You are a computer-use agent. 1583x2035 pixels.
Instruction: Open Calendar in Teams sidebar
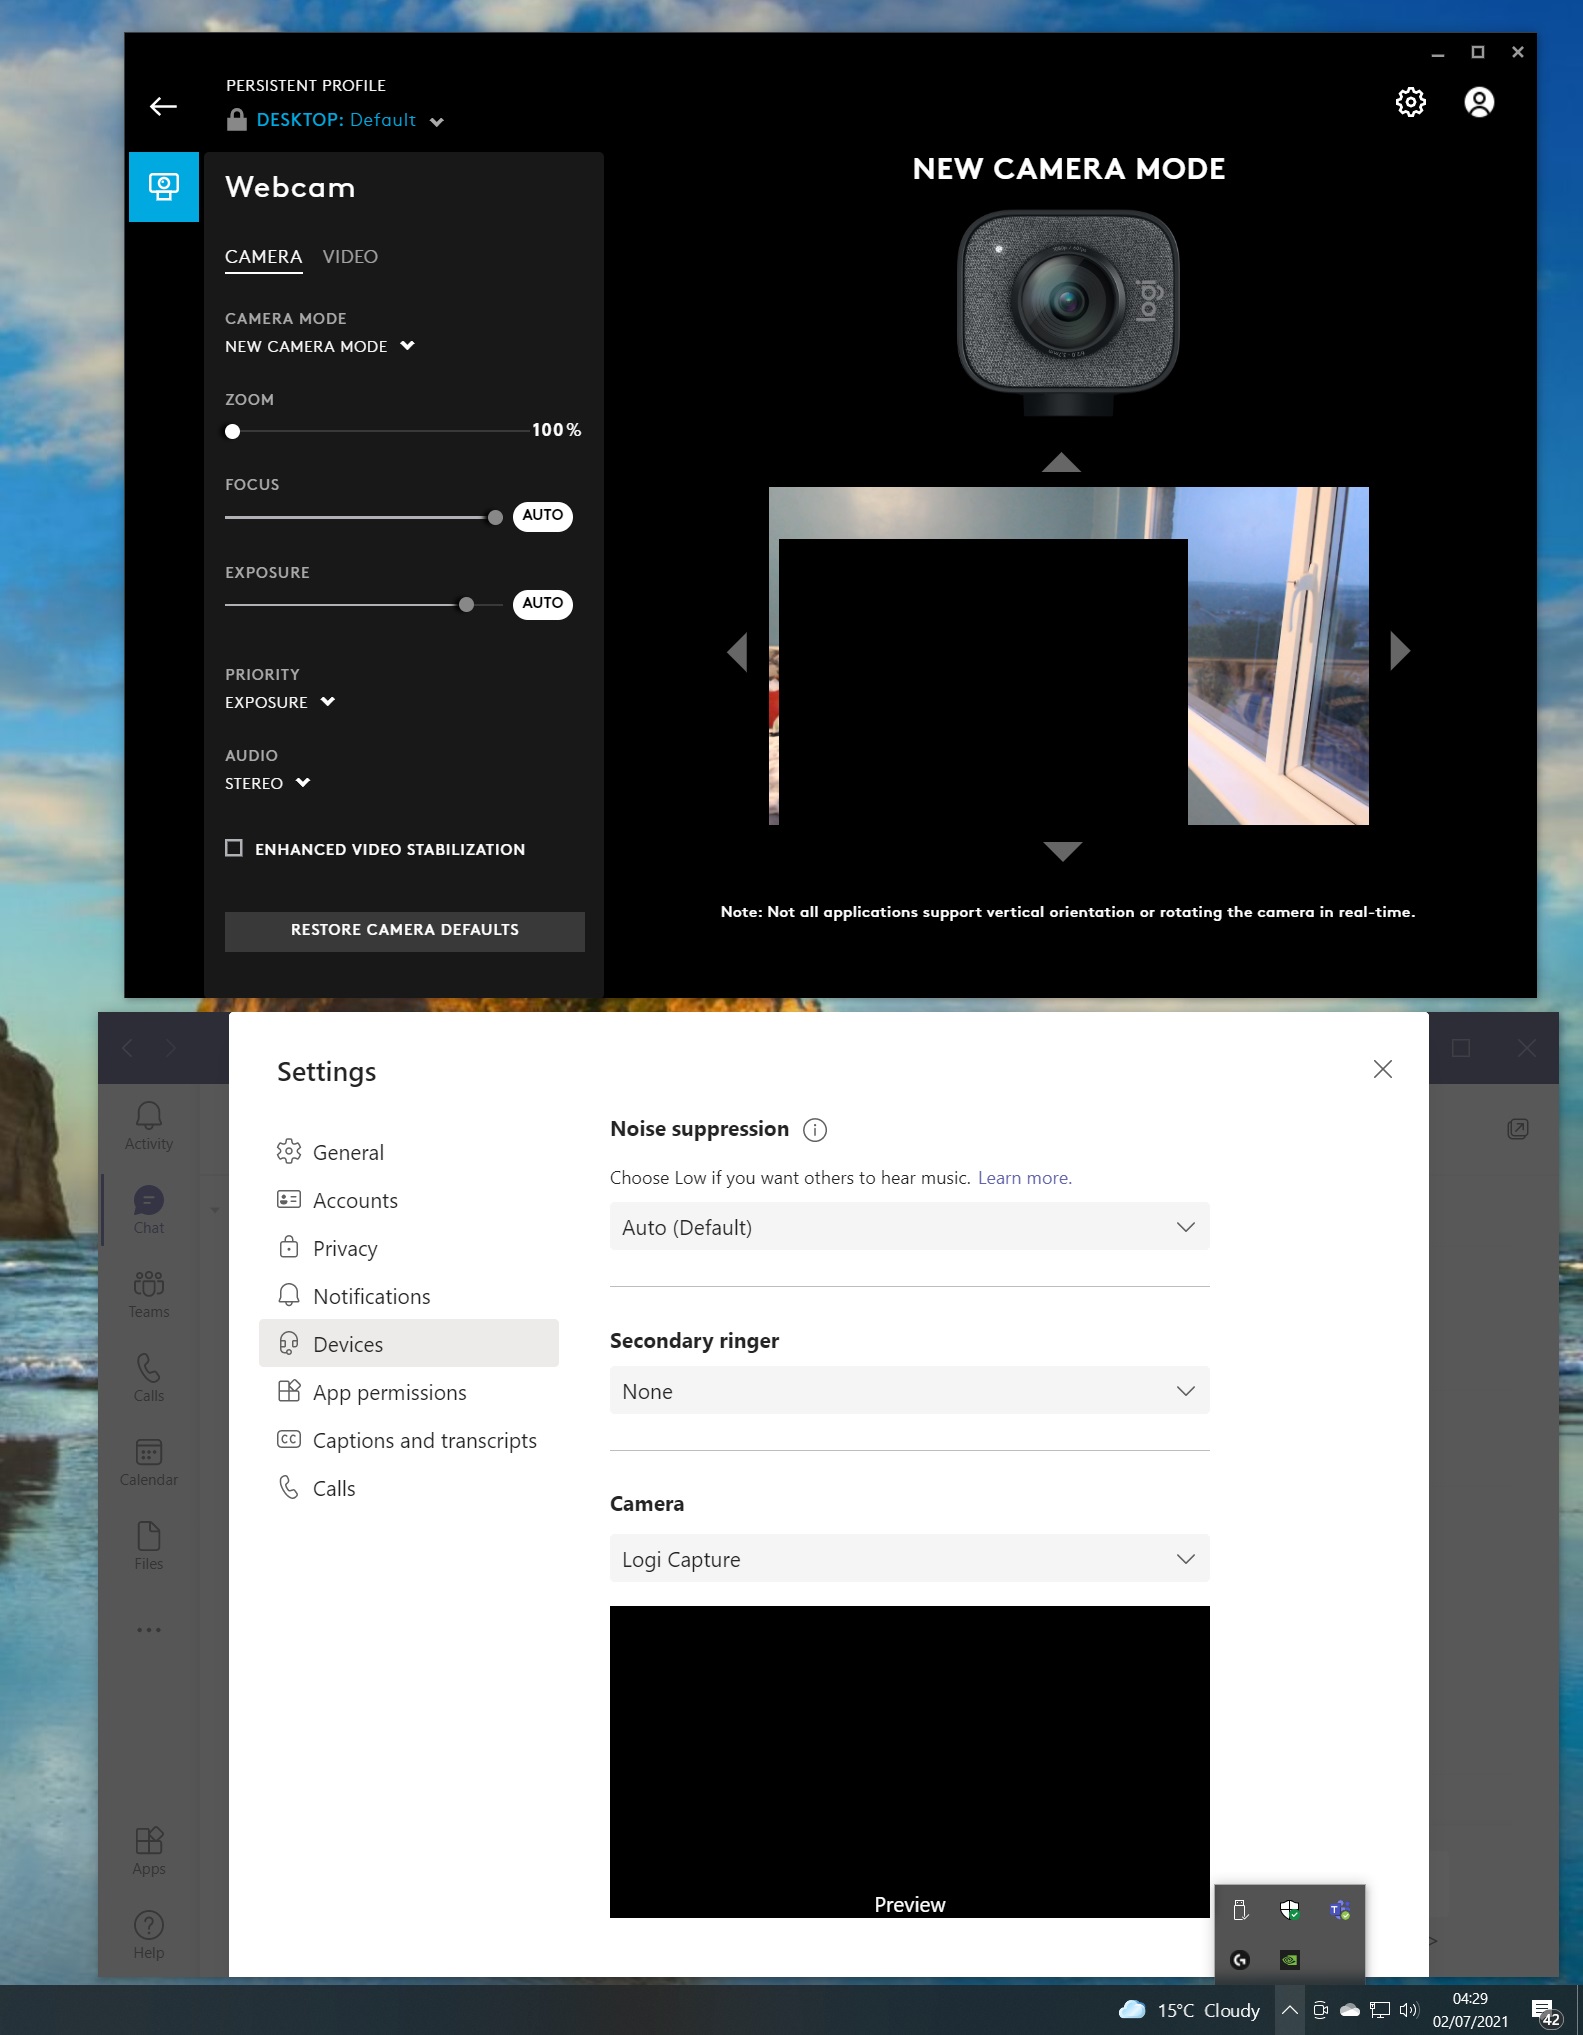coord(149,1462)
